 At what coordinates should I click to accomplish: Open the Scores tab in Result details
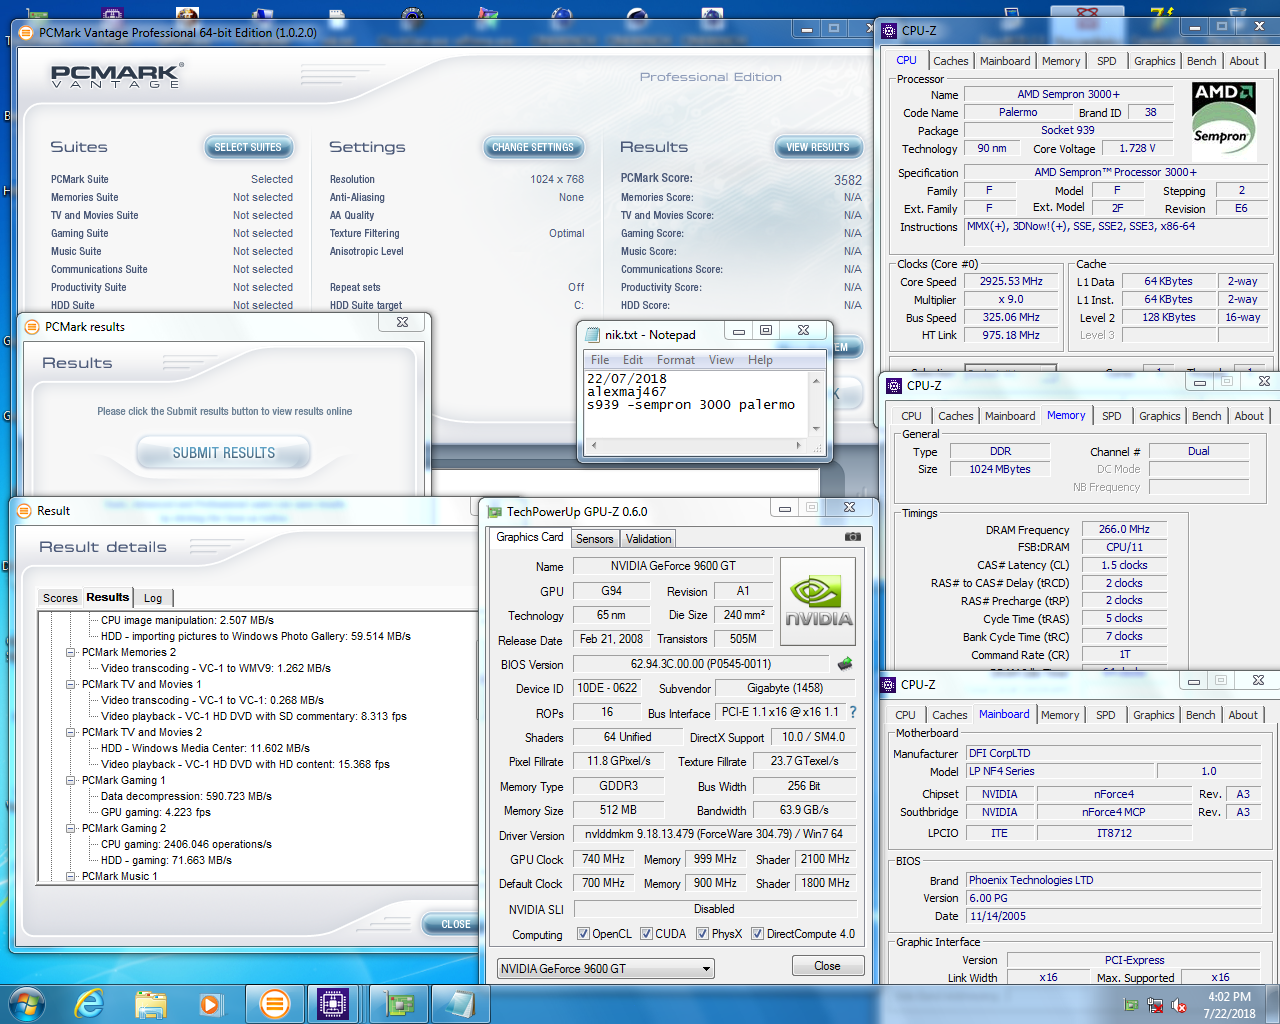(x=60, y=598)
